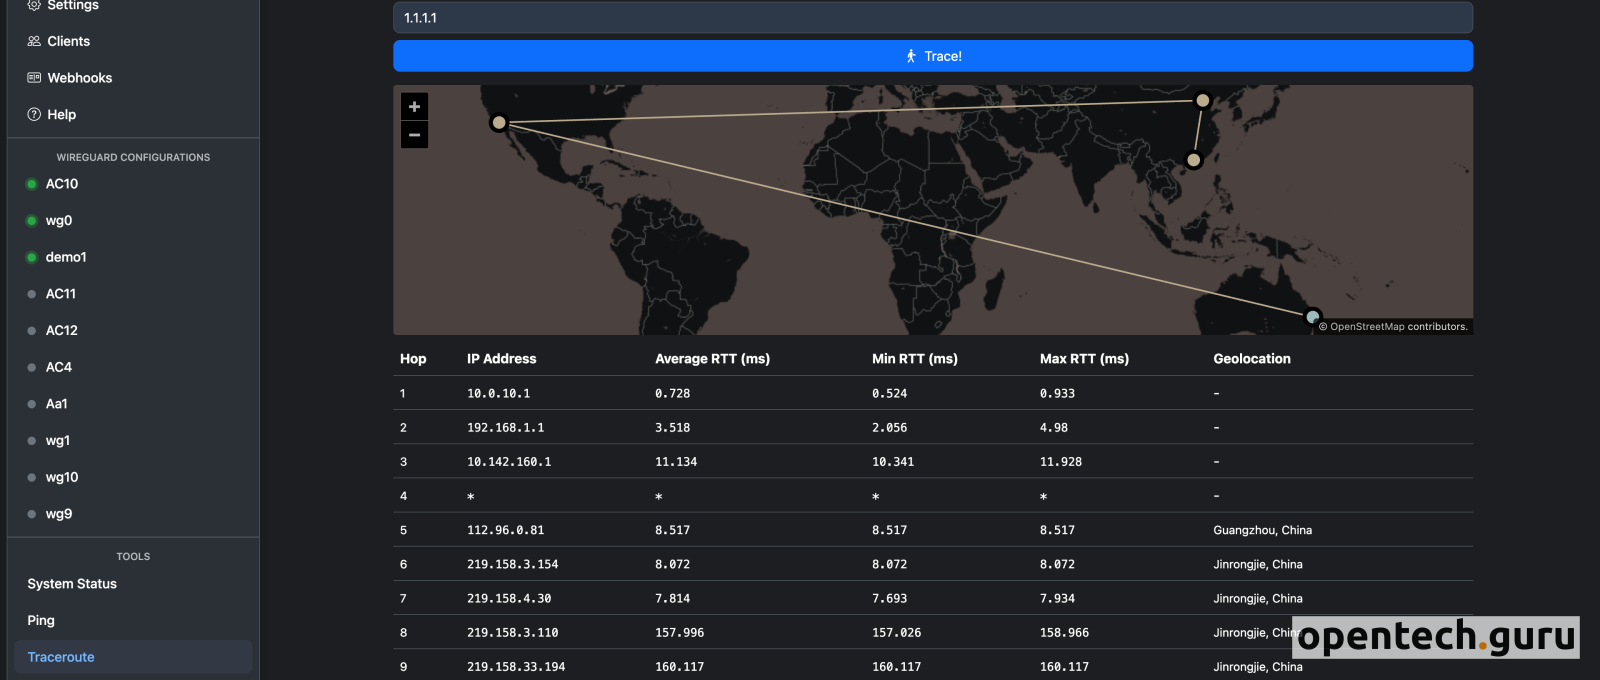This screenshot has height=680, width=1600.
Task: Click gray status dot of wg9
Action: point(32,514)
